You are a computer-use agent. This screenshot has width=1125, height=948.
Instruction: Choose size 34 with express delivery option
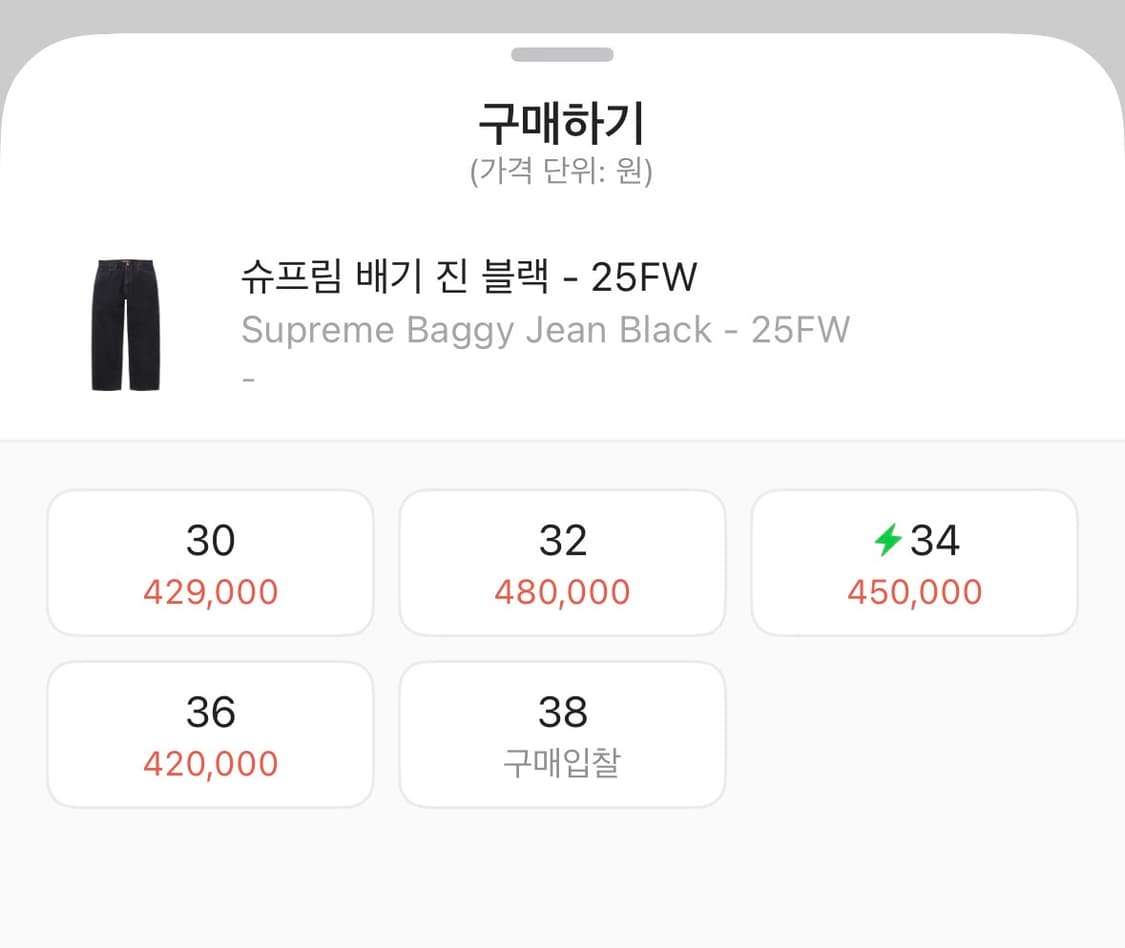[915, 562]
